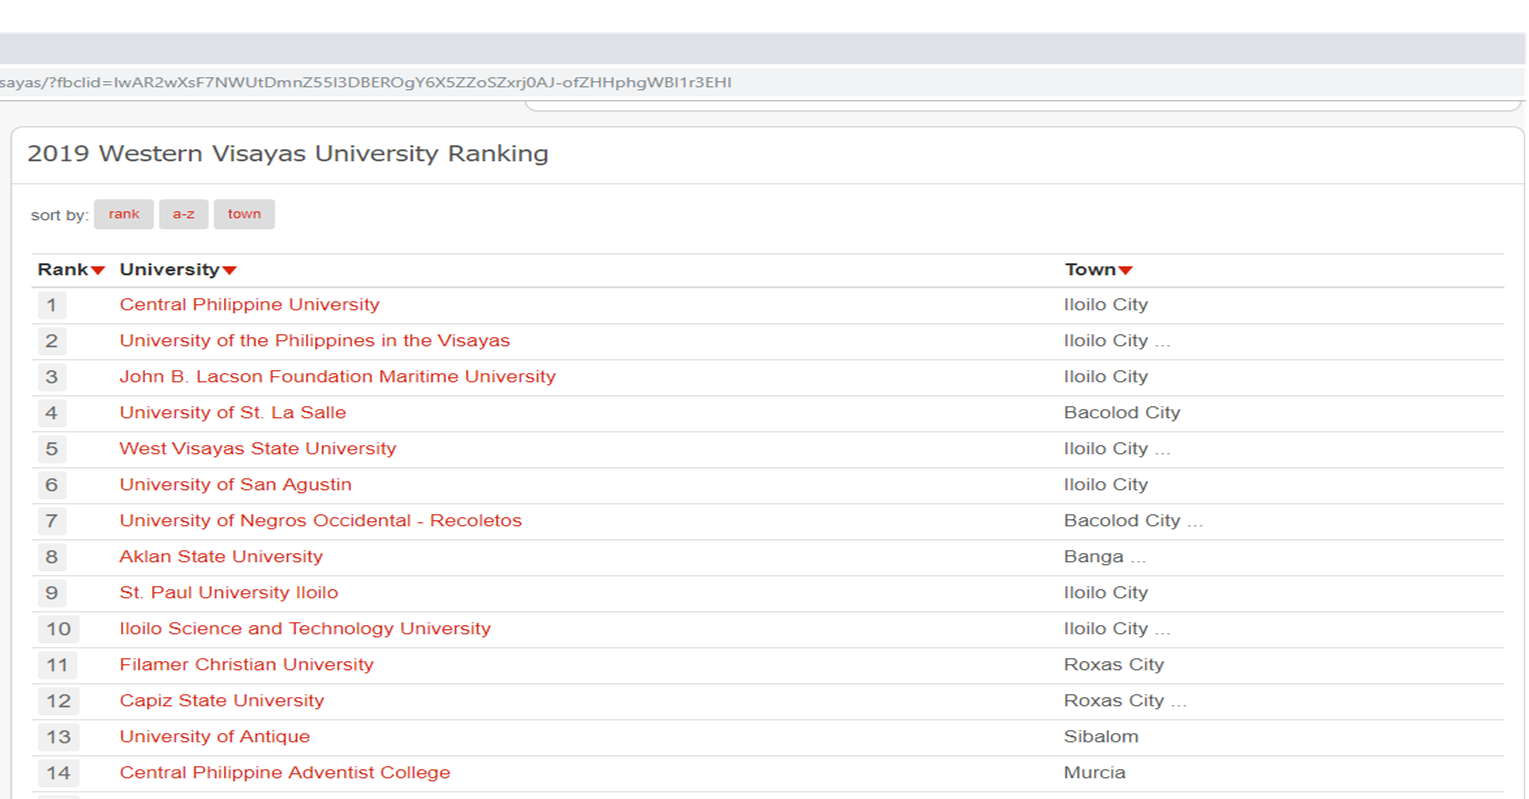The image size is (1529, 799).
Task: Click rank number 12 badge
Action: coord(58,701)
